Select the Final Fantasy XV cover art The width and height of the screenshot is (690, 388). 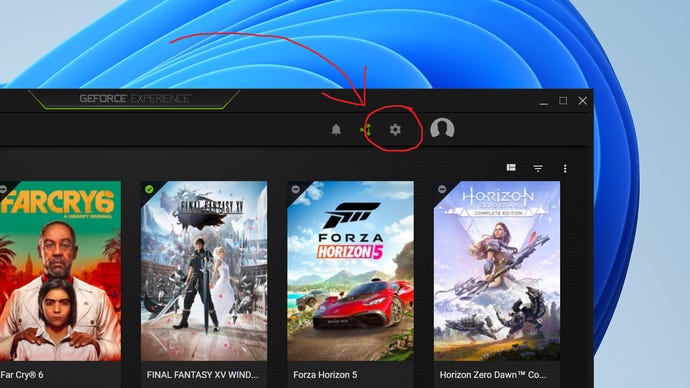pyautogui.click(x=204, y=271)
